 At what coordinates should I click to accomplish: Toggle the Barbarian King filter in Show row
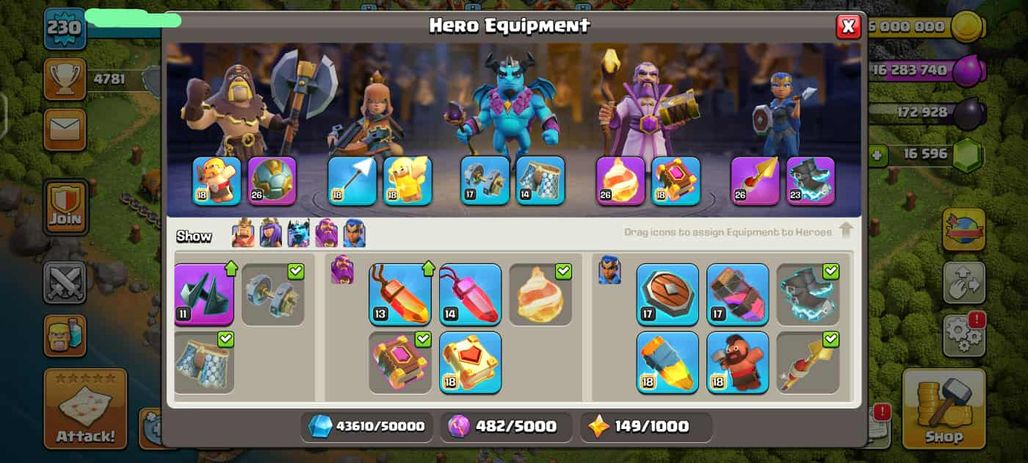coord(243,233)
